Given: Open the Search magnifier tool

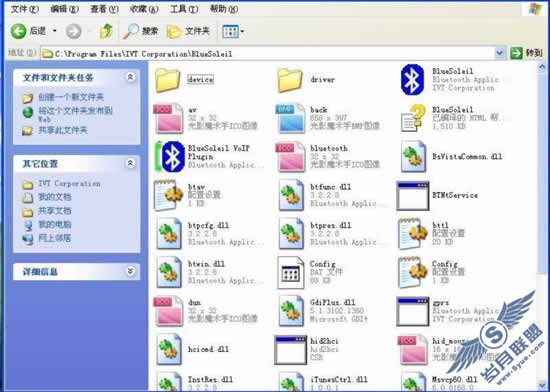Looking at the screenshot, I should [x=141, y=31].
